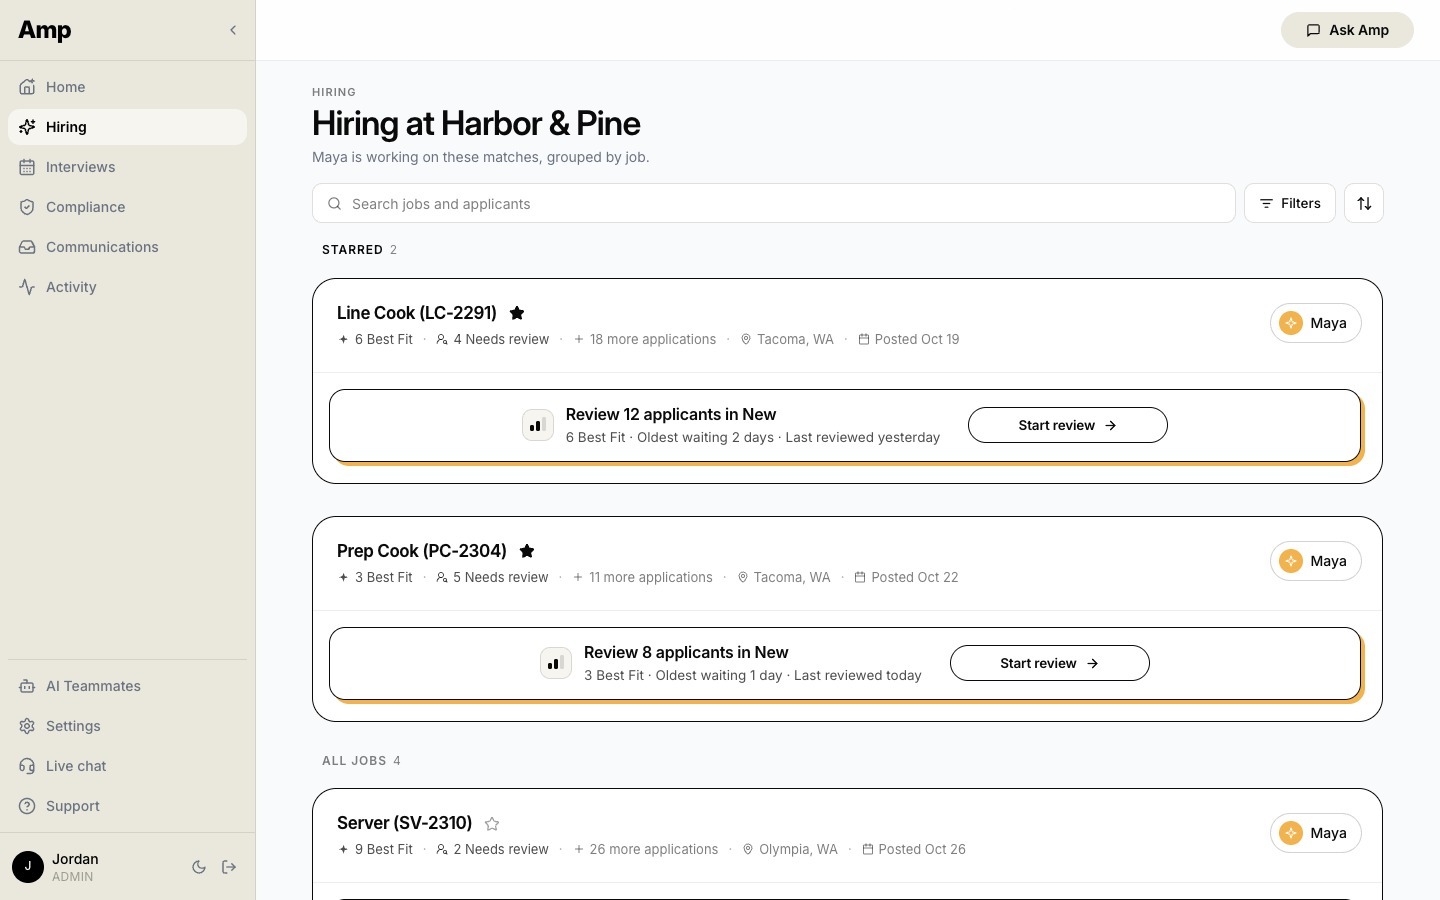Click "11 more applications" on Prep Cook
The height and width of the screenshot is (900, 1440).
pos(643,578)
